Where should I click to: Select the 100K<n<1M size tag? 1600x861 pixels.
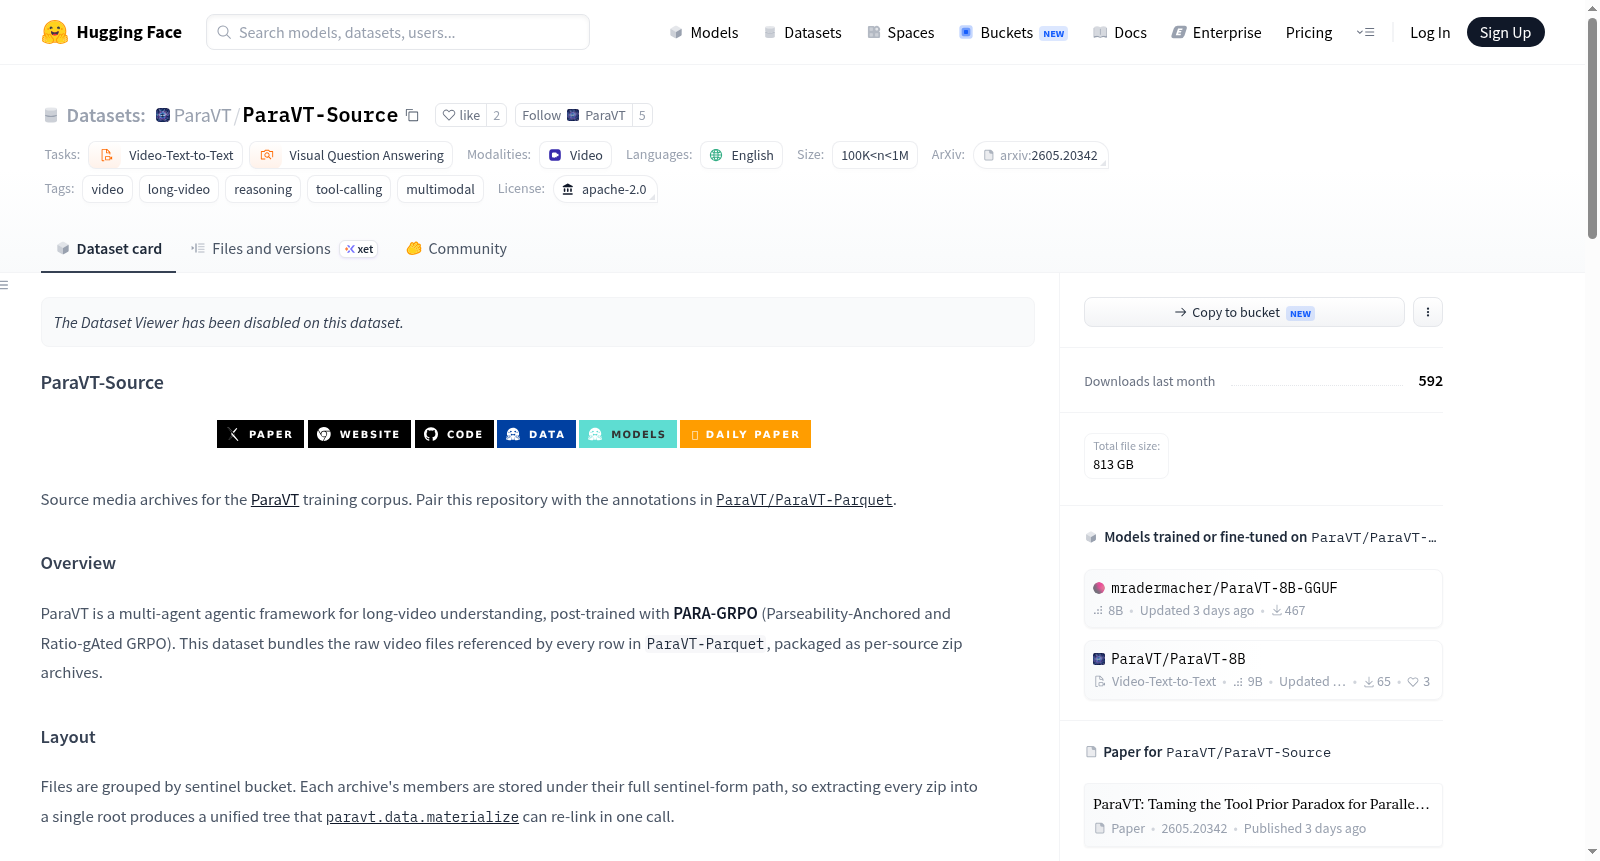pos(875,155)
